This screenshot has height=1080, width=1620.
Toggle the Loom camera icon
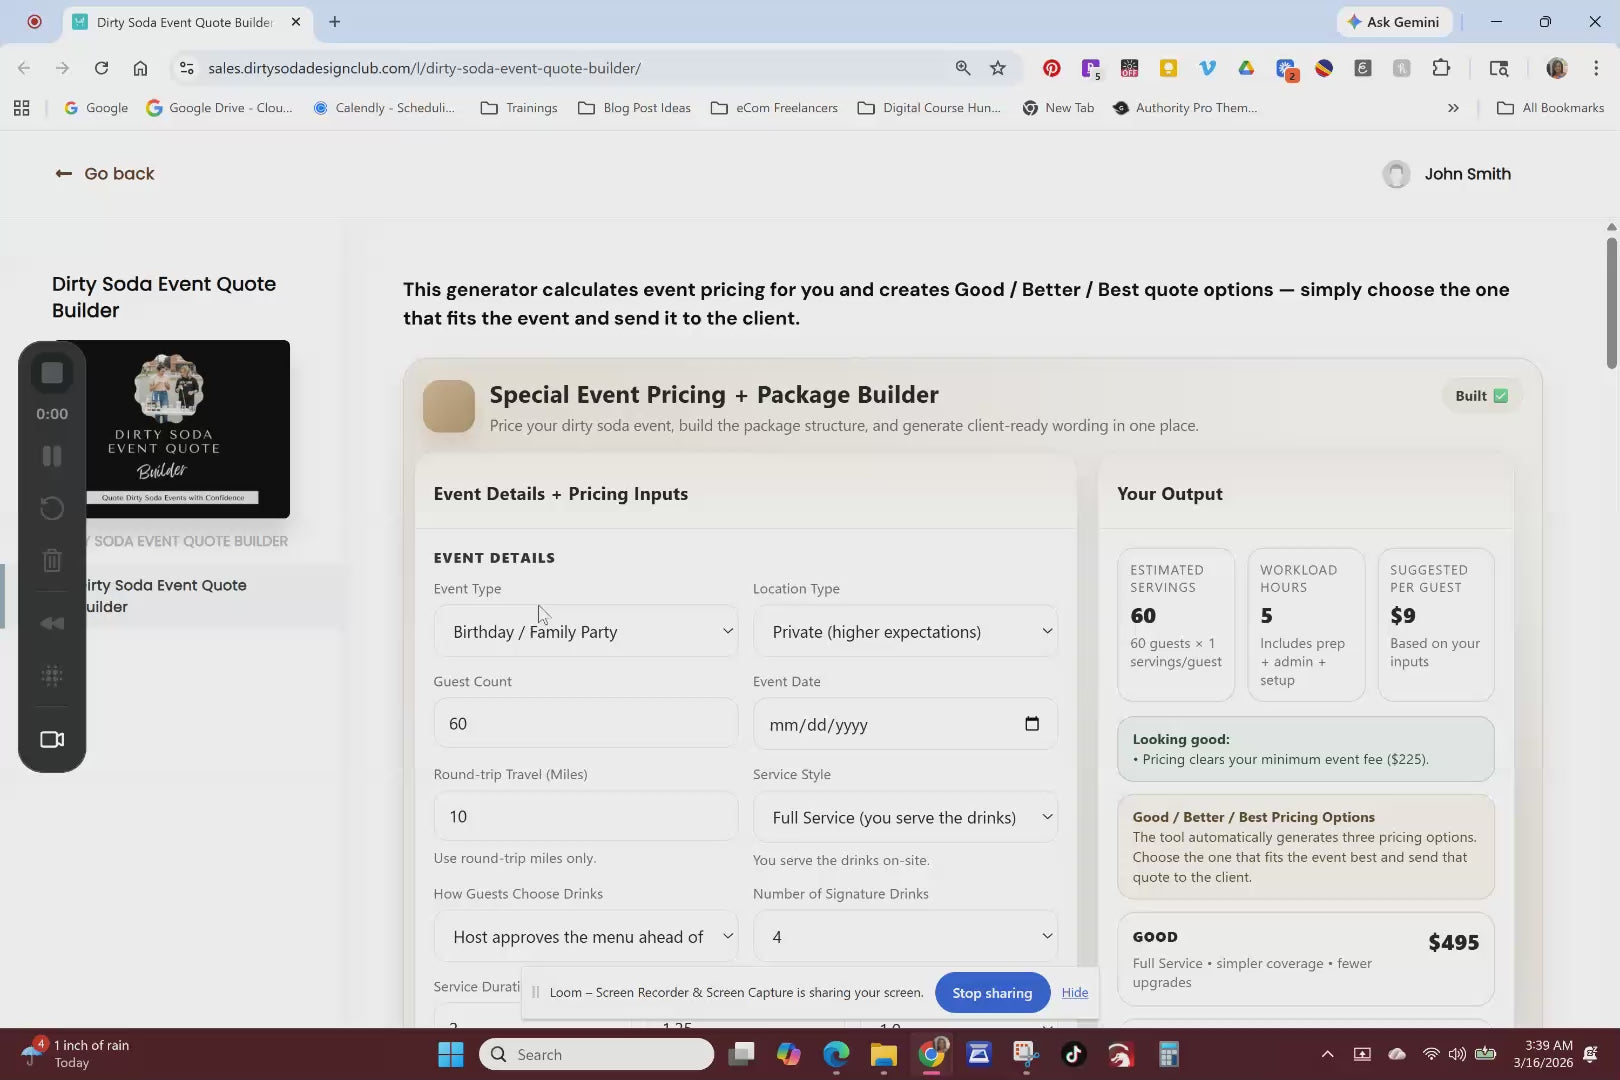(52, 739)
